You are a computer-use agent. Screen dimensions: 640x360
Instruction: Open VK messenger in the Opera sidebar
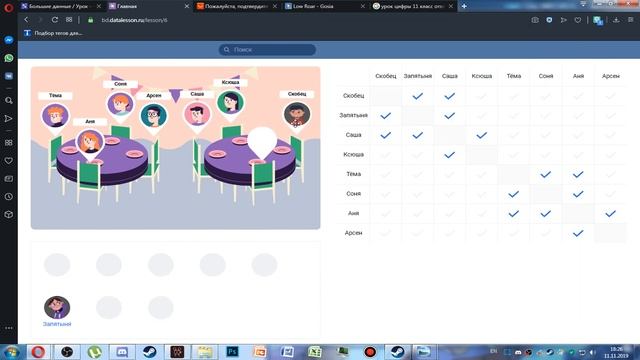[x=9, y=76]
